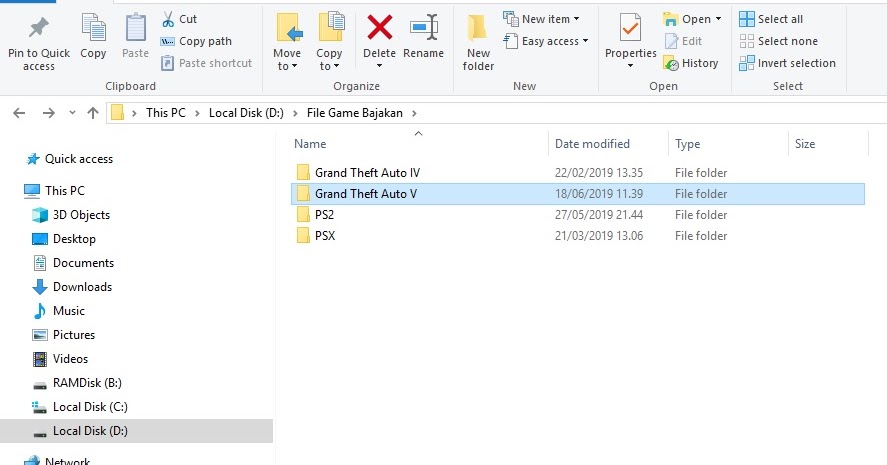887x465 pixels.
Task: Click date 27/05/2019 21.44 cell
Action: click(599, 214)
